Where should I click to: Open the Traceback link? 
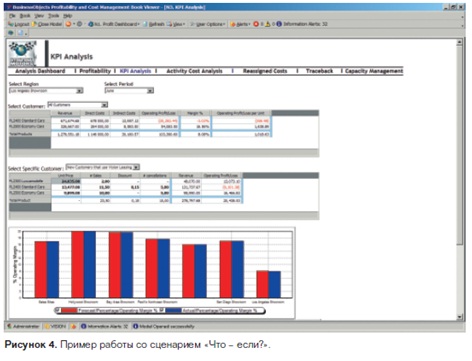tap(319, 71)
